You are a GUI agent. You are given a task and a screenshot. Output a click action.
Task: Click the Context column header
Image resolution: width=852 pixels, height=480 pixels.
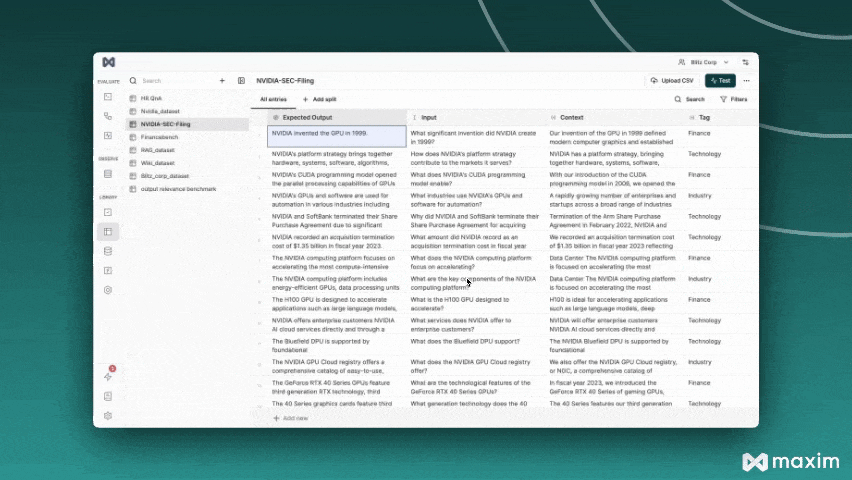(x=614, y=117)
